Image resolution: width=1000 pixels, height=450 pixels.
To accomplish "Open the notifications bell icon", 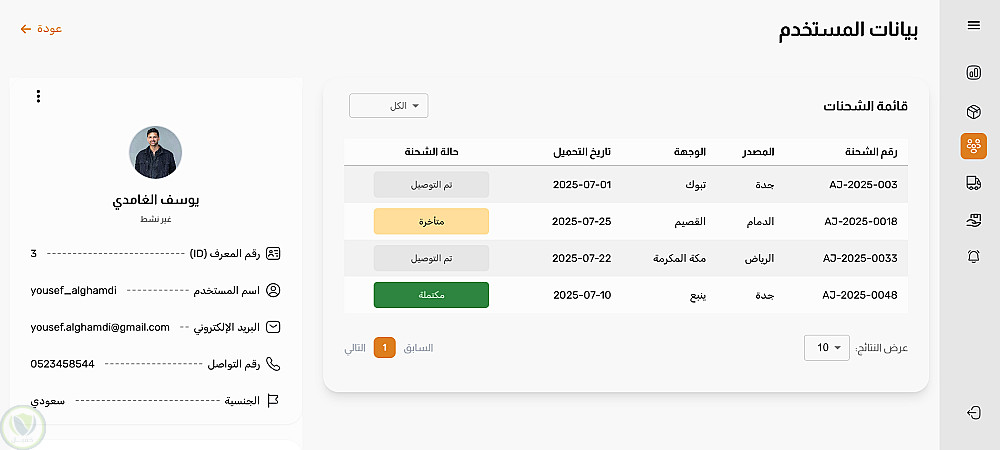I will click(x=973, y=257).
